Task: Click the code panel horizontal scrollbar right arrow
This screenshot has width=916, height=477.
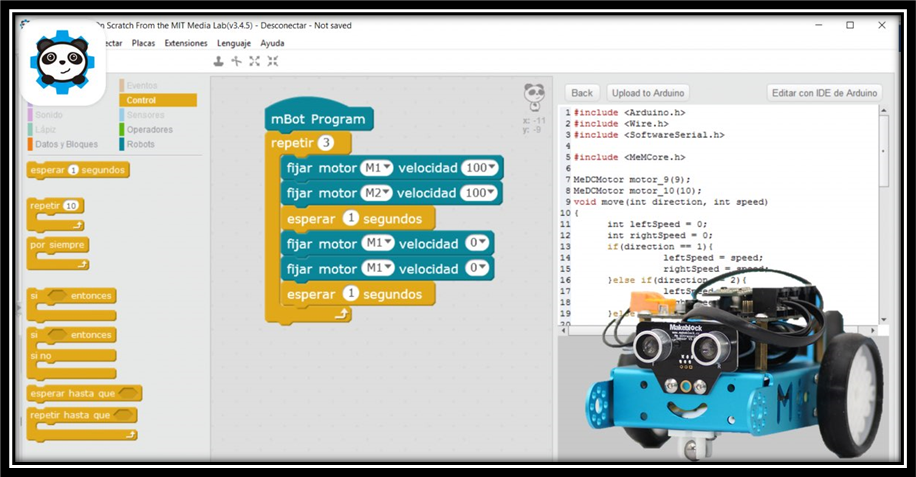Action: 873,330
